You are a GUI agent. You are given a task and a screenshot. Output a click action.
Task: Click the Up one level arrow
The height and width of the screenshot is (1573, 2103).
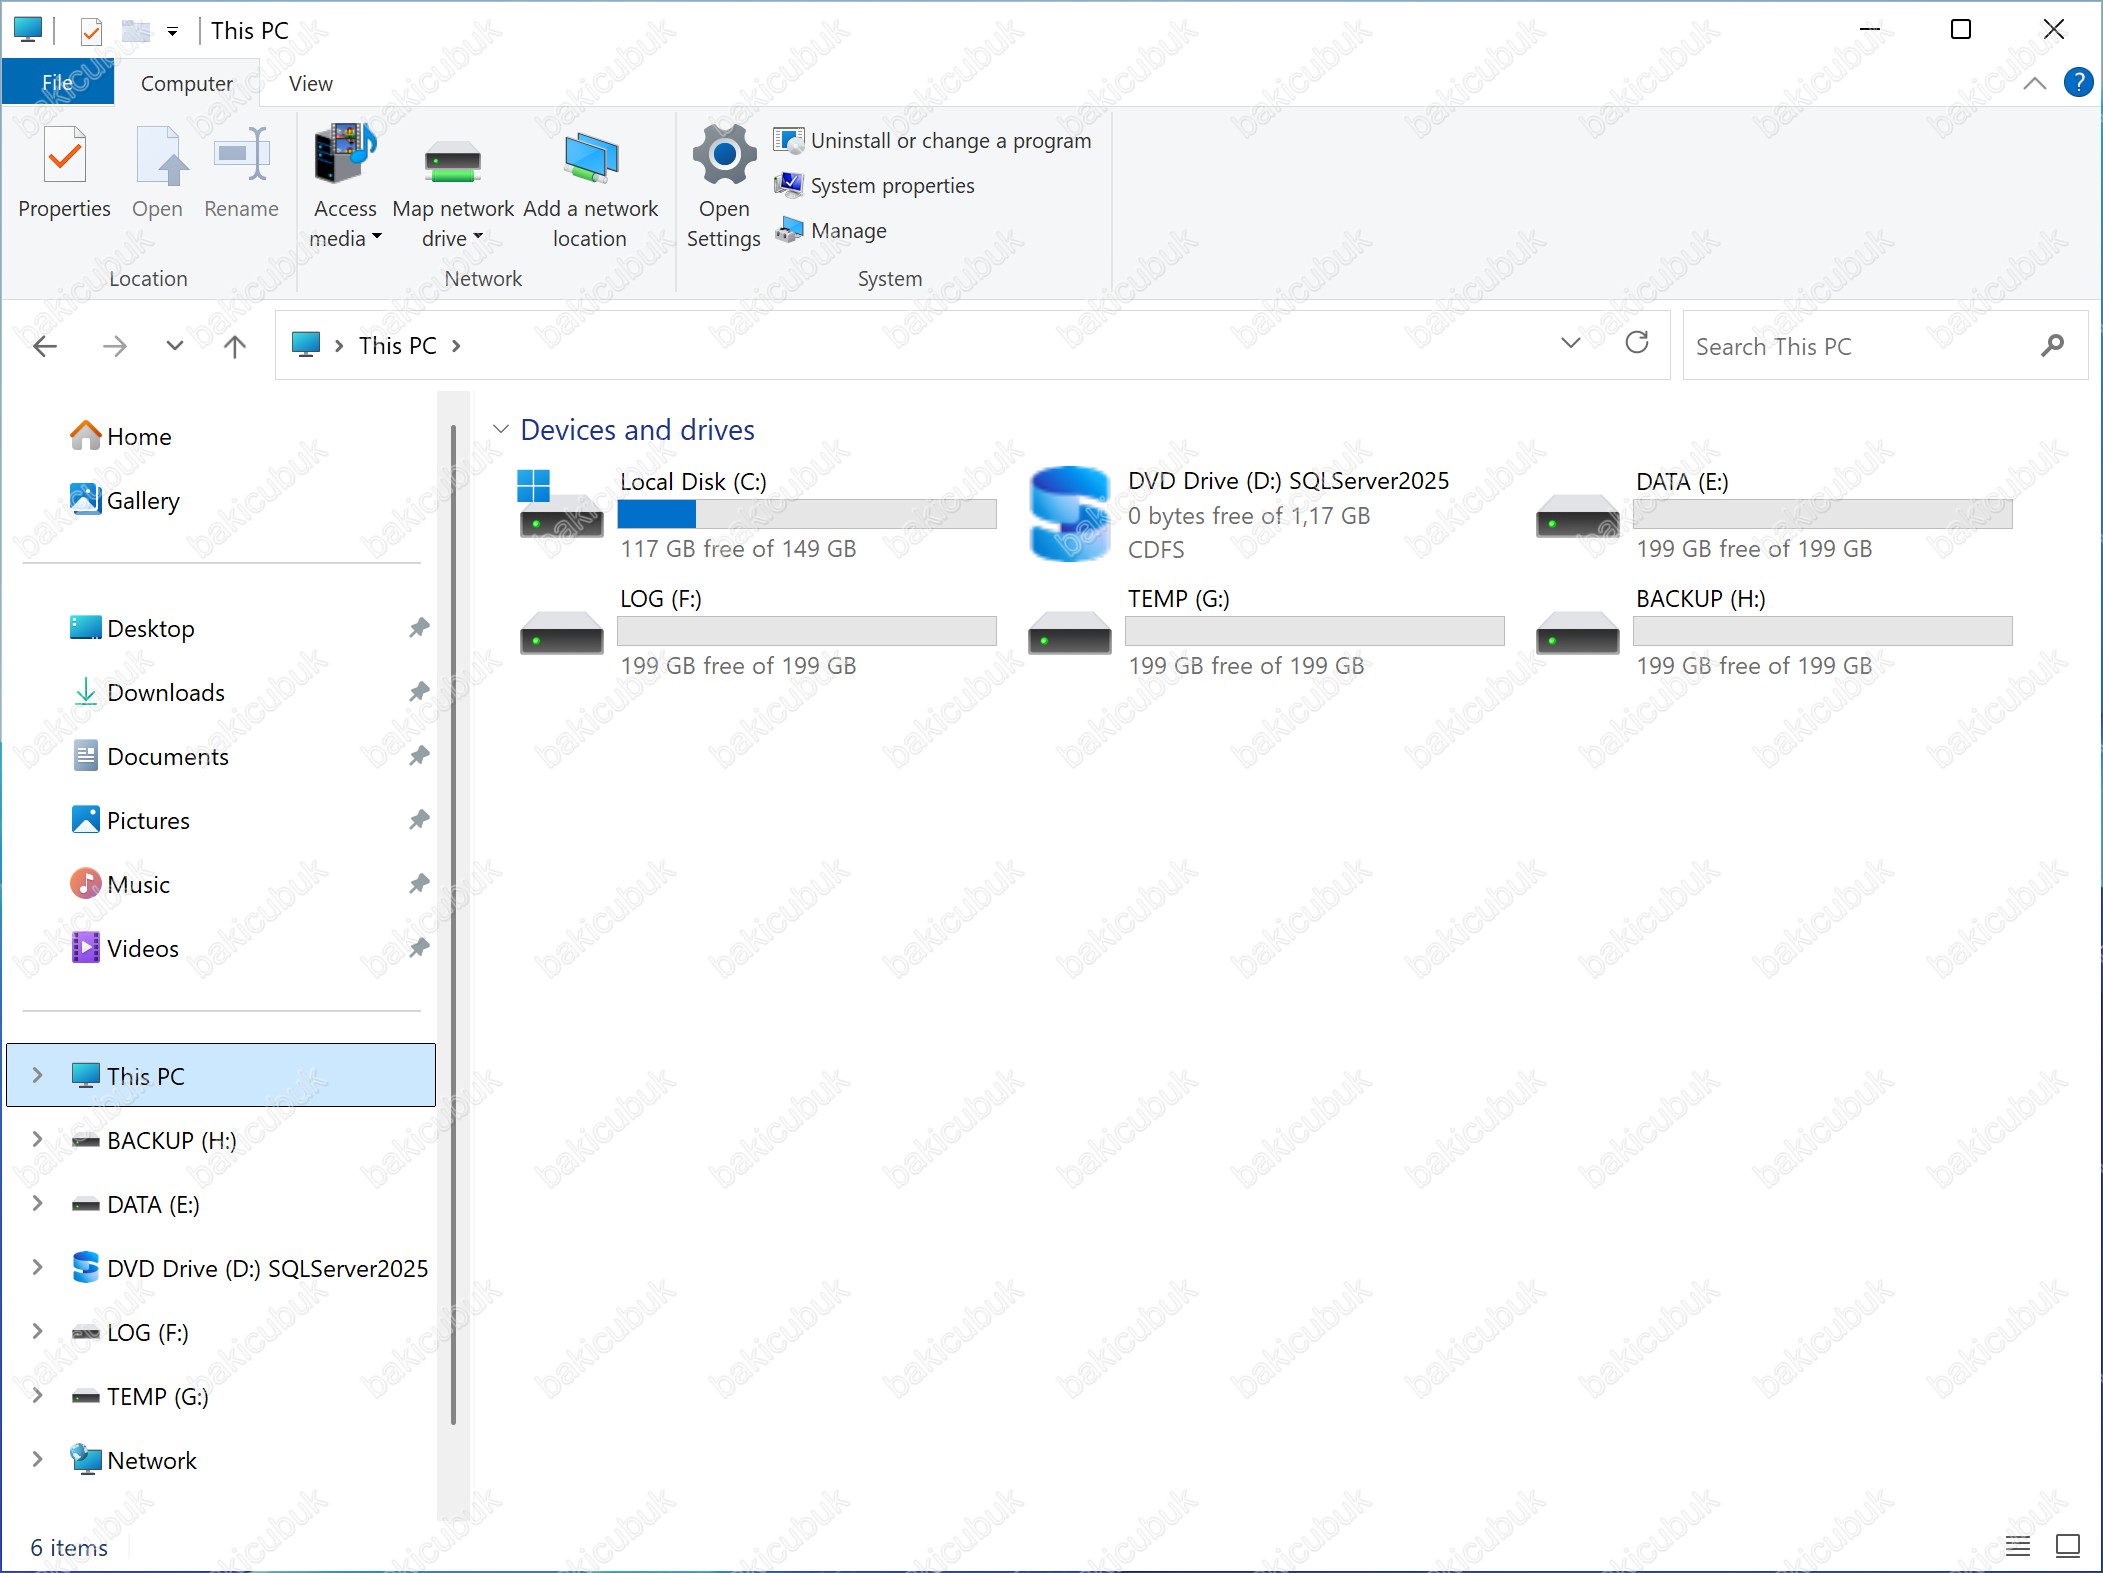click(235, 346)
